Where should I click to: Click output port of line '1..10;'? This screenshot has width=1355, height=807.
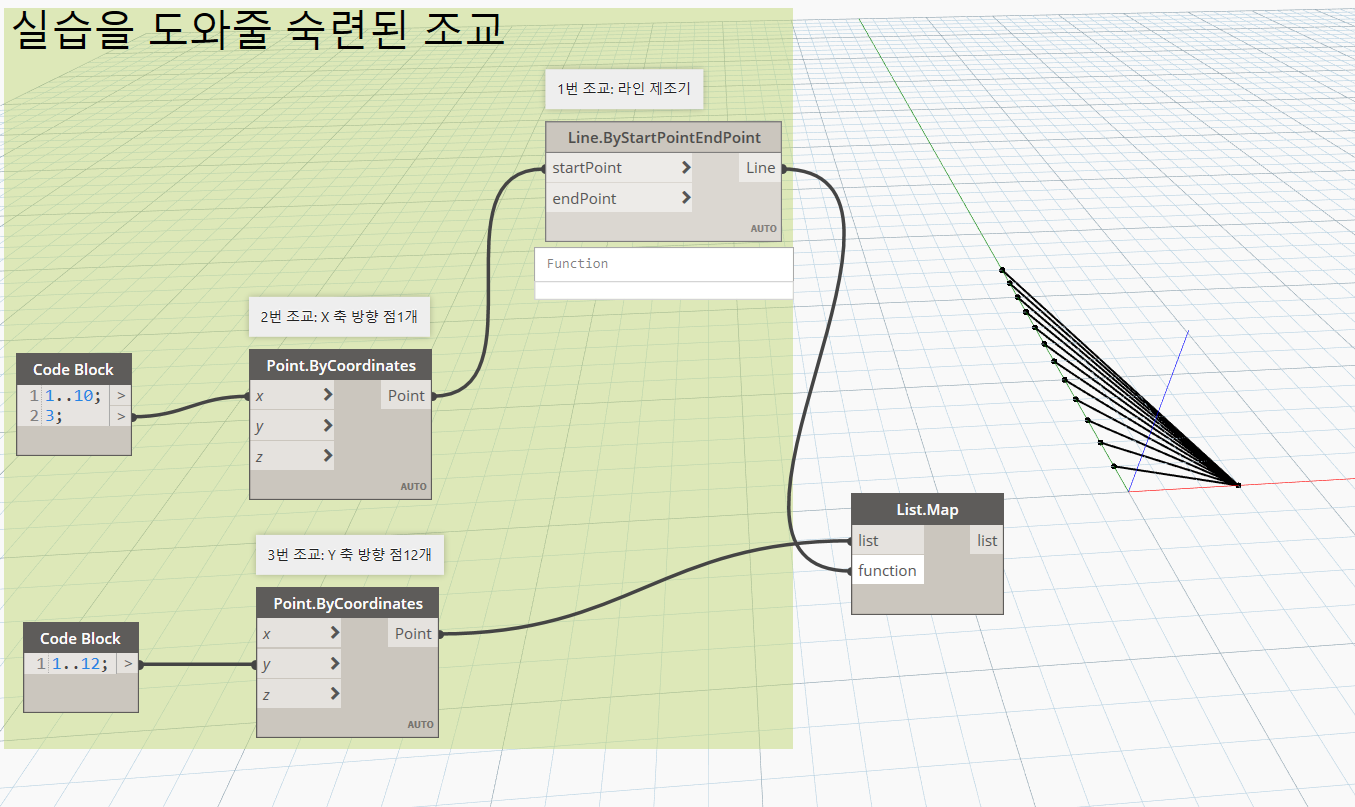point(121,396)
